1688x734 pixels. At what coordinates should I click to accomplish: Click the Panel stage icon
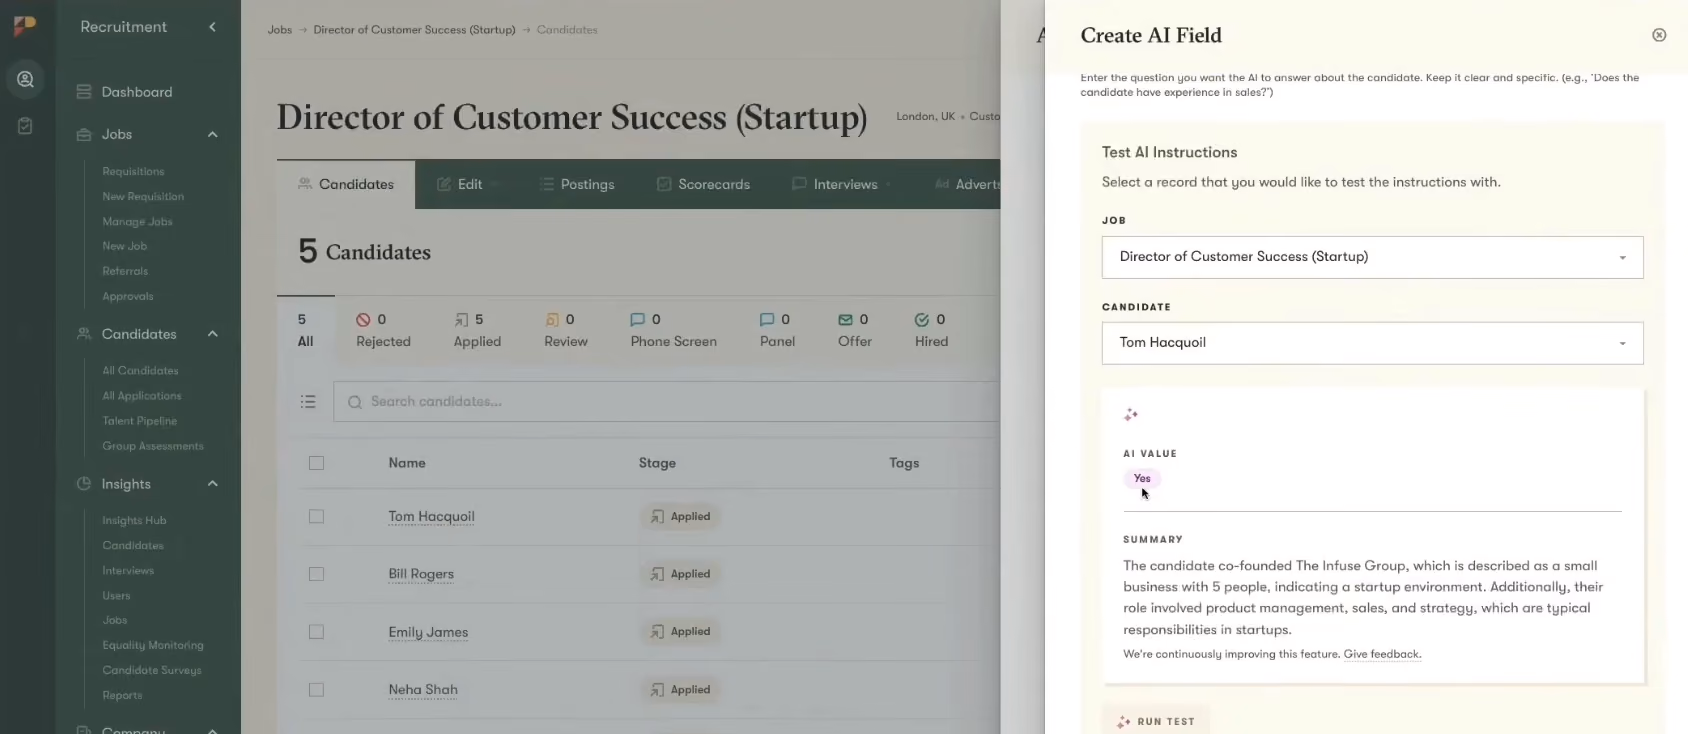[x=767, y=320]
